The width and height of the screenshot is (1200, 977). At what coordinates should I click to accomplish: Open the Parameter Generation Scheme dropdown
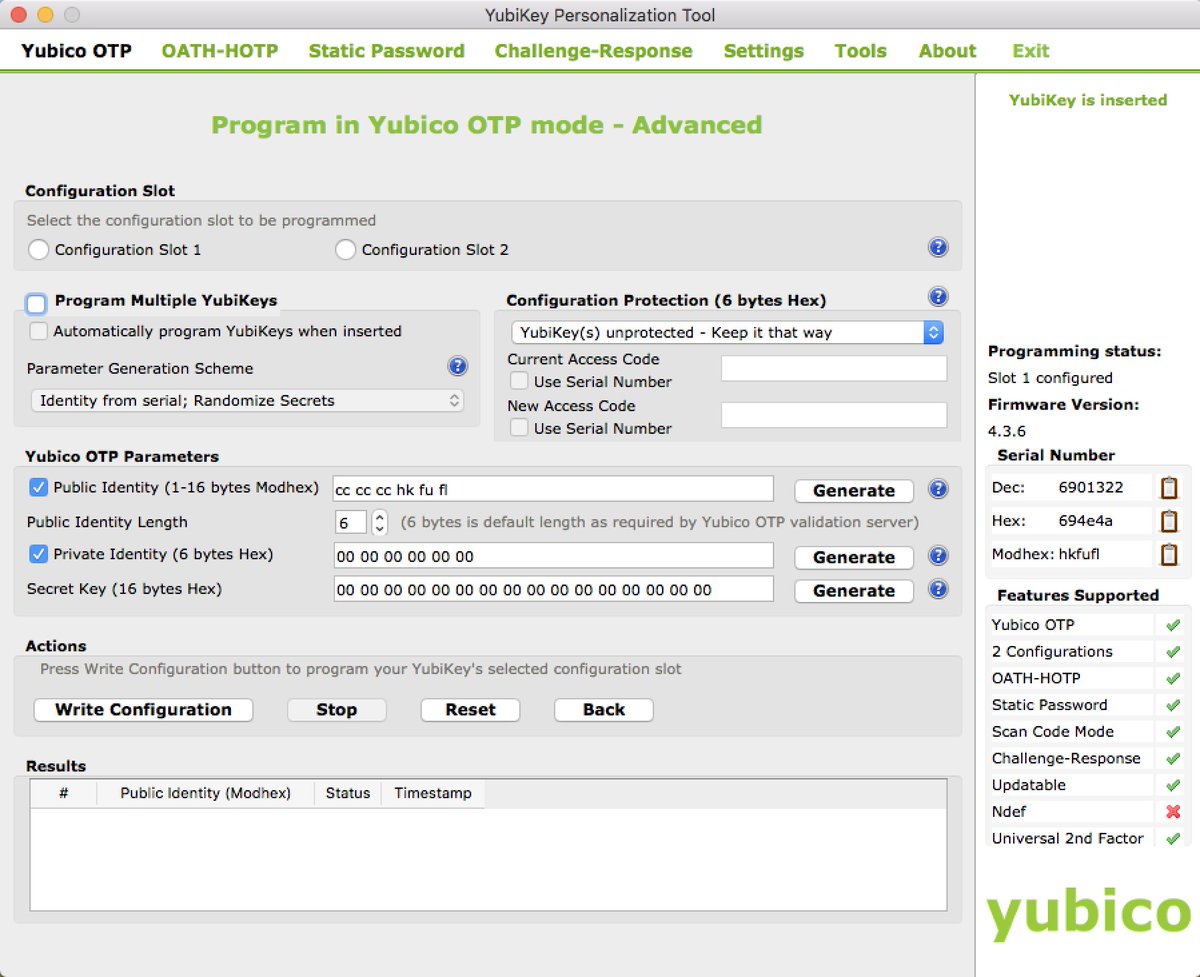247,400
